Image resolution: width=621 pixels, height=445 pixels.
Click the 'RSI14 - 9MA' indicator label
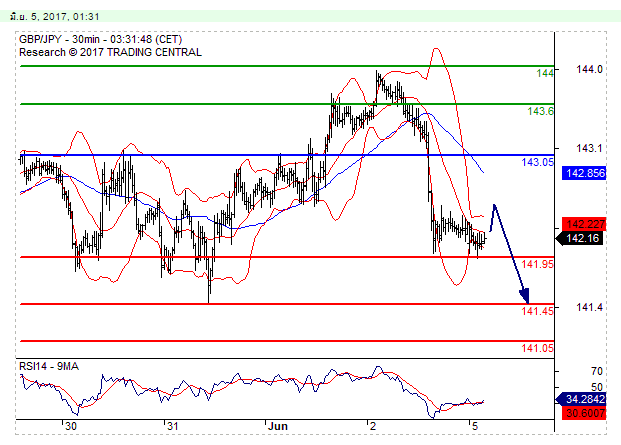[49, 367]
